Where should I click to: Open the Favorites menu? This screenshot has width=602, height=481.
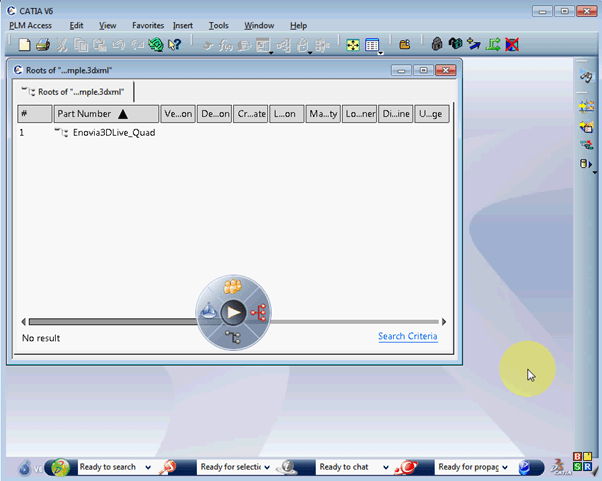point(148,25)
